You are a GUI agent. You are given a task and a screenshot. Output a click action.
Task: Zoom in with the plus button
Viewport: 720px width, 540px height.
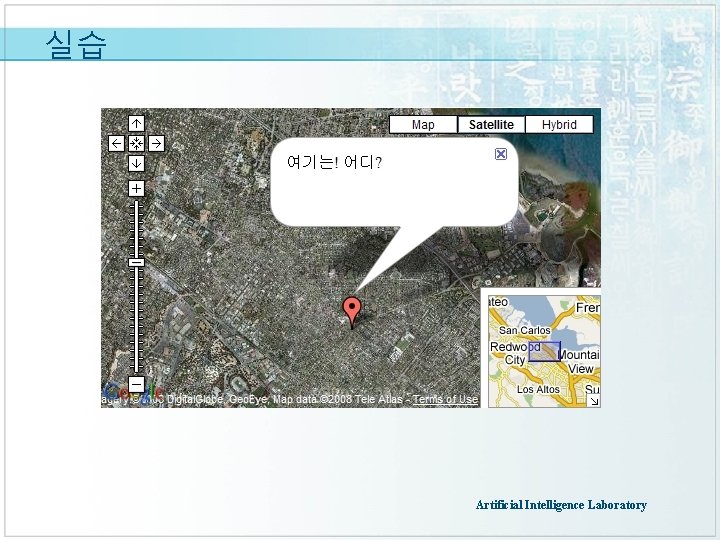(136, 188)
